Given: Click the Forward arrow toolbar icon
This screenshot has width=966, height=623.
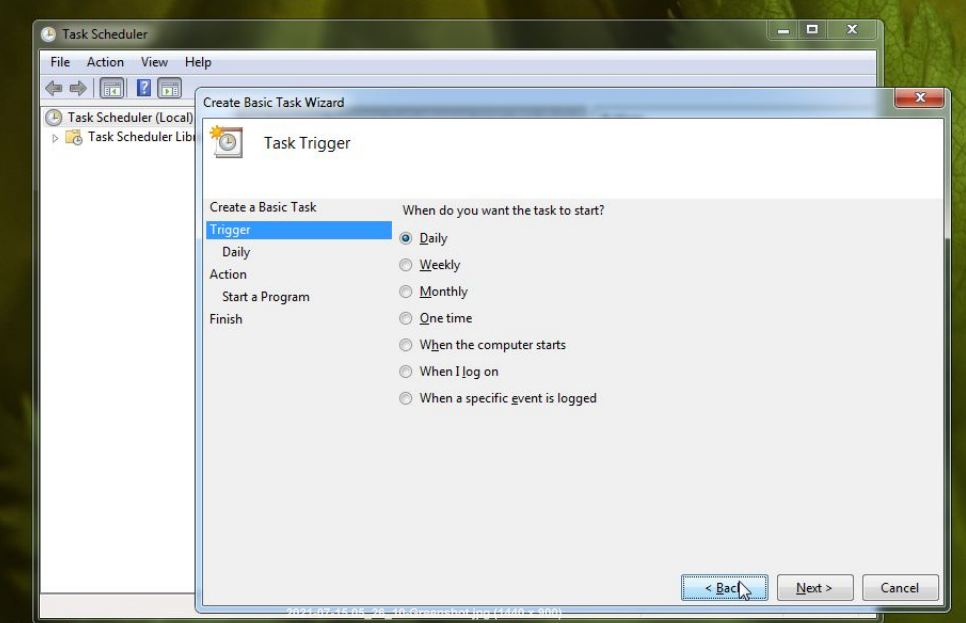Looking at the screenshot, I should tap(78, 88).
